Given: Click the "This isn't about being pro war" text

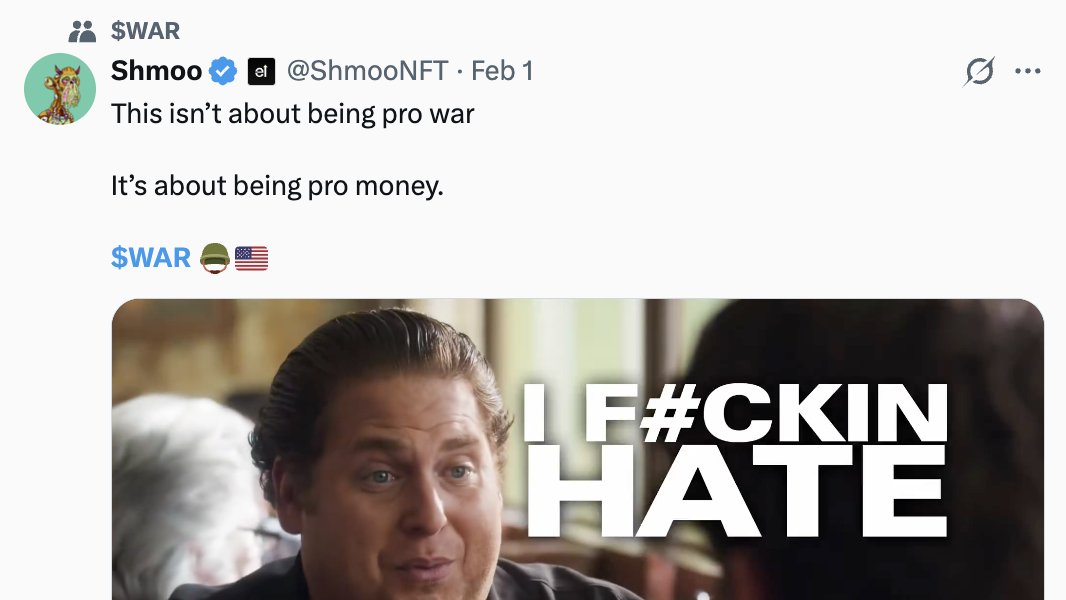Looking at the screenshot, I should pos(292,113).
